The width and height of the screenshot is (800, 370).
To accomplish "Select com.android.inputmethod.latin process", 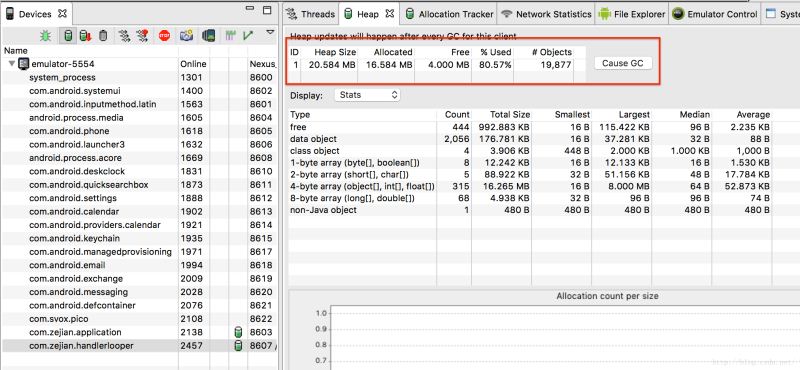I will point(139,104).
